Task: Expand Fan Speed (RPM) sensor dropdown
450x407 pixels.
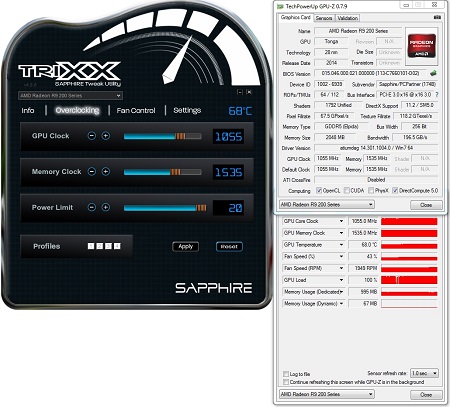Action: [x=341, y=268]
